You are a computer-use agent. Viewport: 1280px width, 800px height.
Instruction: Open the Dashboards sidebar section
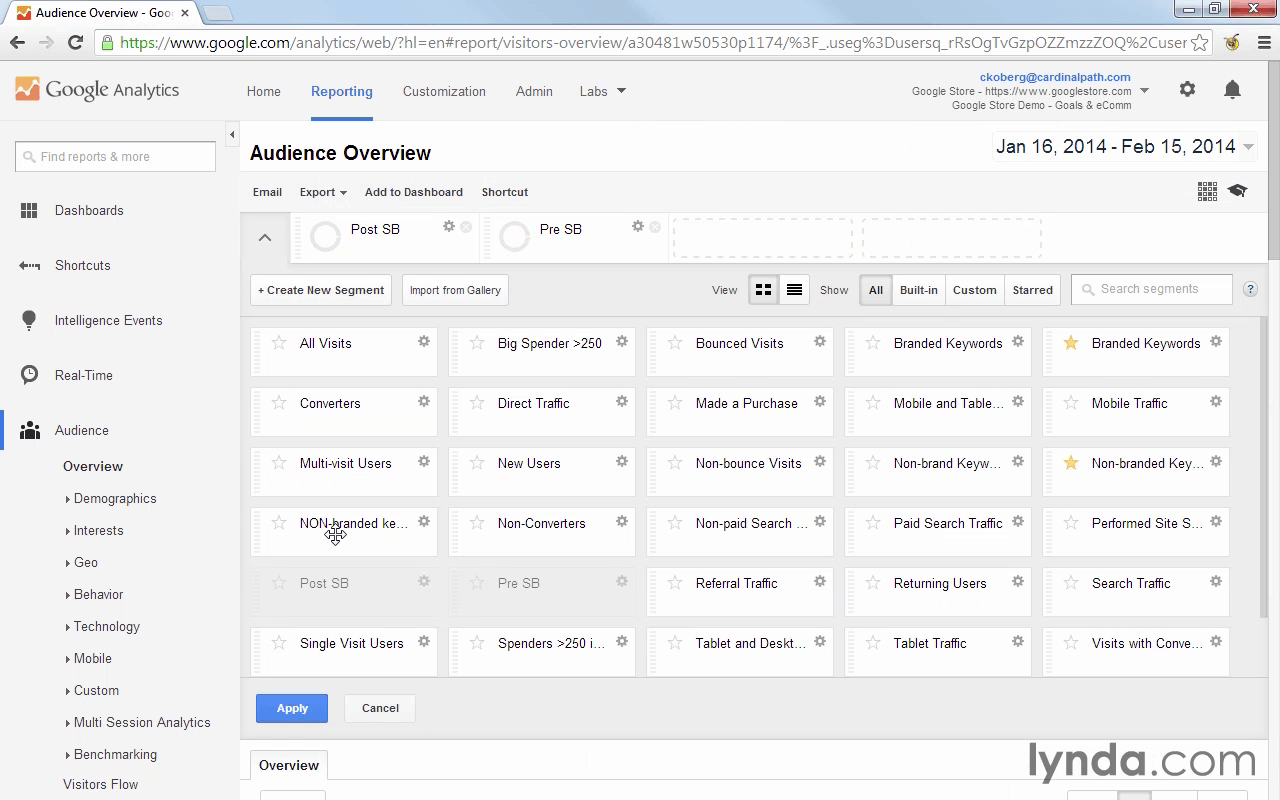click(89, 210)
